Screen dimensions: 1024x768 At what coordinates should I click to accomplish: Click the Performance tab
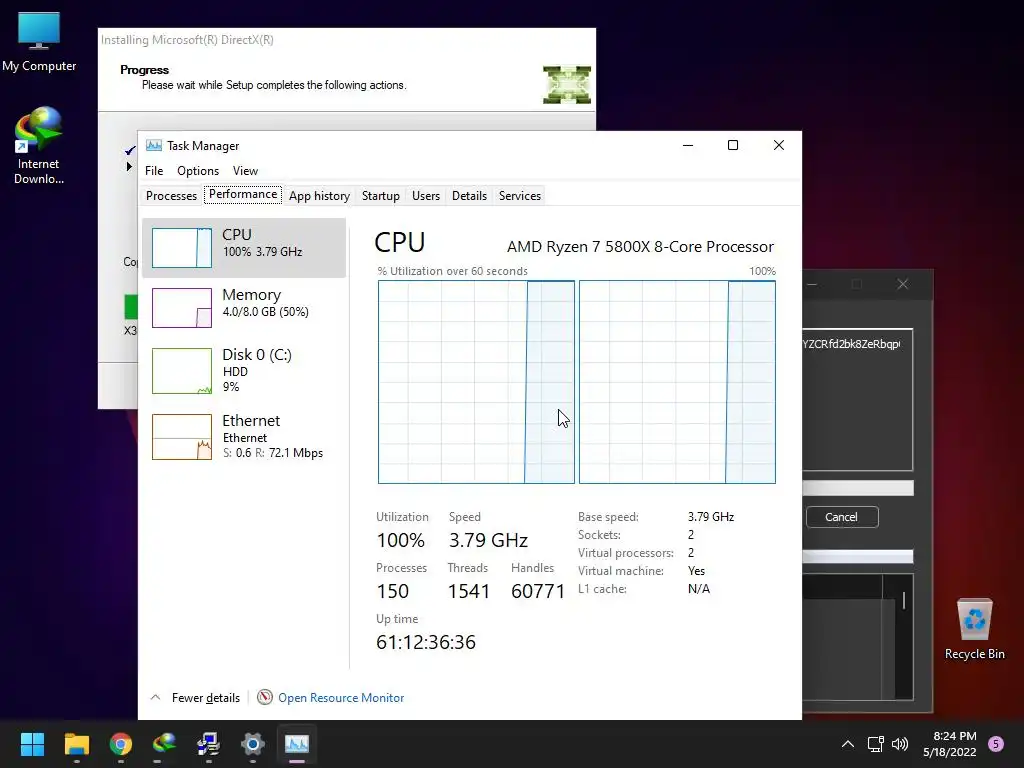(x=243, y=194)
